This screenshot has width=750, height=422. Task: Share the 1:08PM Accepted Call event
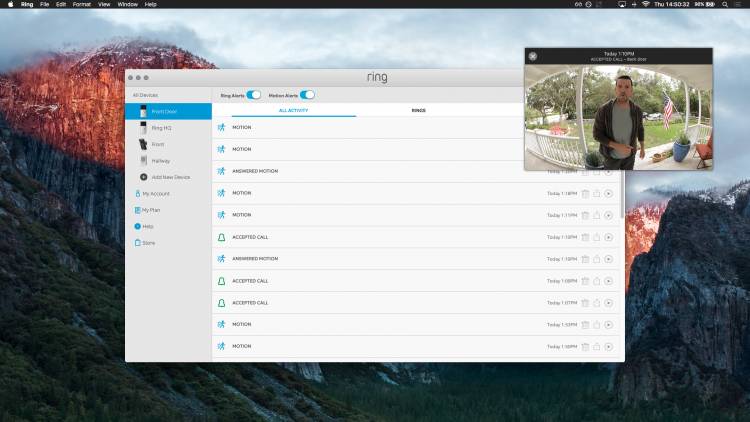tap(596, 281)
